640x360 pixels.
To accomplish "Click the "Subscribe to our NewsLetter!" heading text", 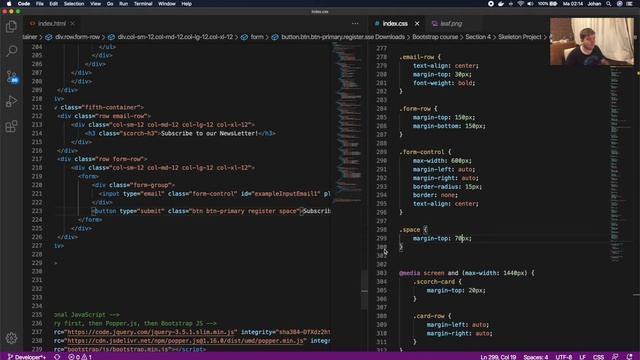I will (x=209, y=133).
